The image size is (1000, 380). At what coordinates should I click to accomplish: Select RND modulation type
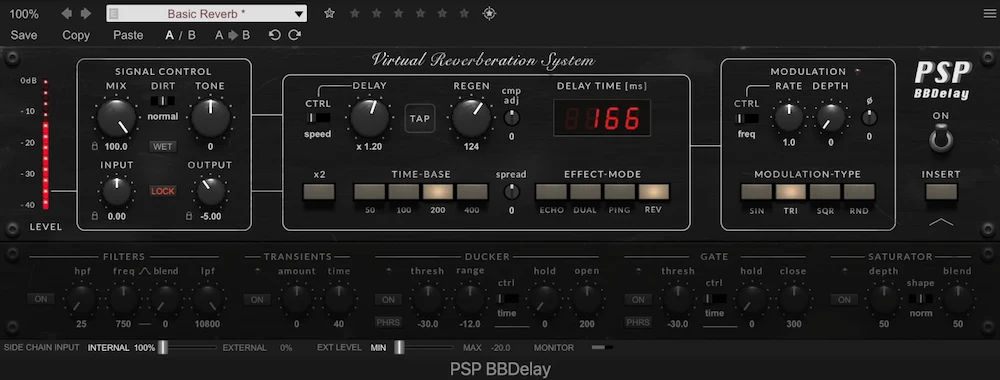coord(860,192)
